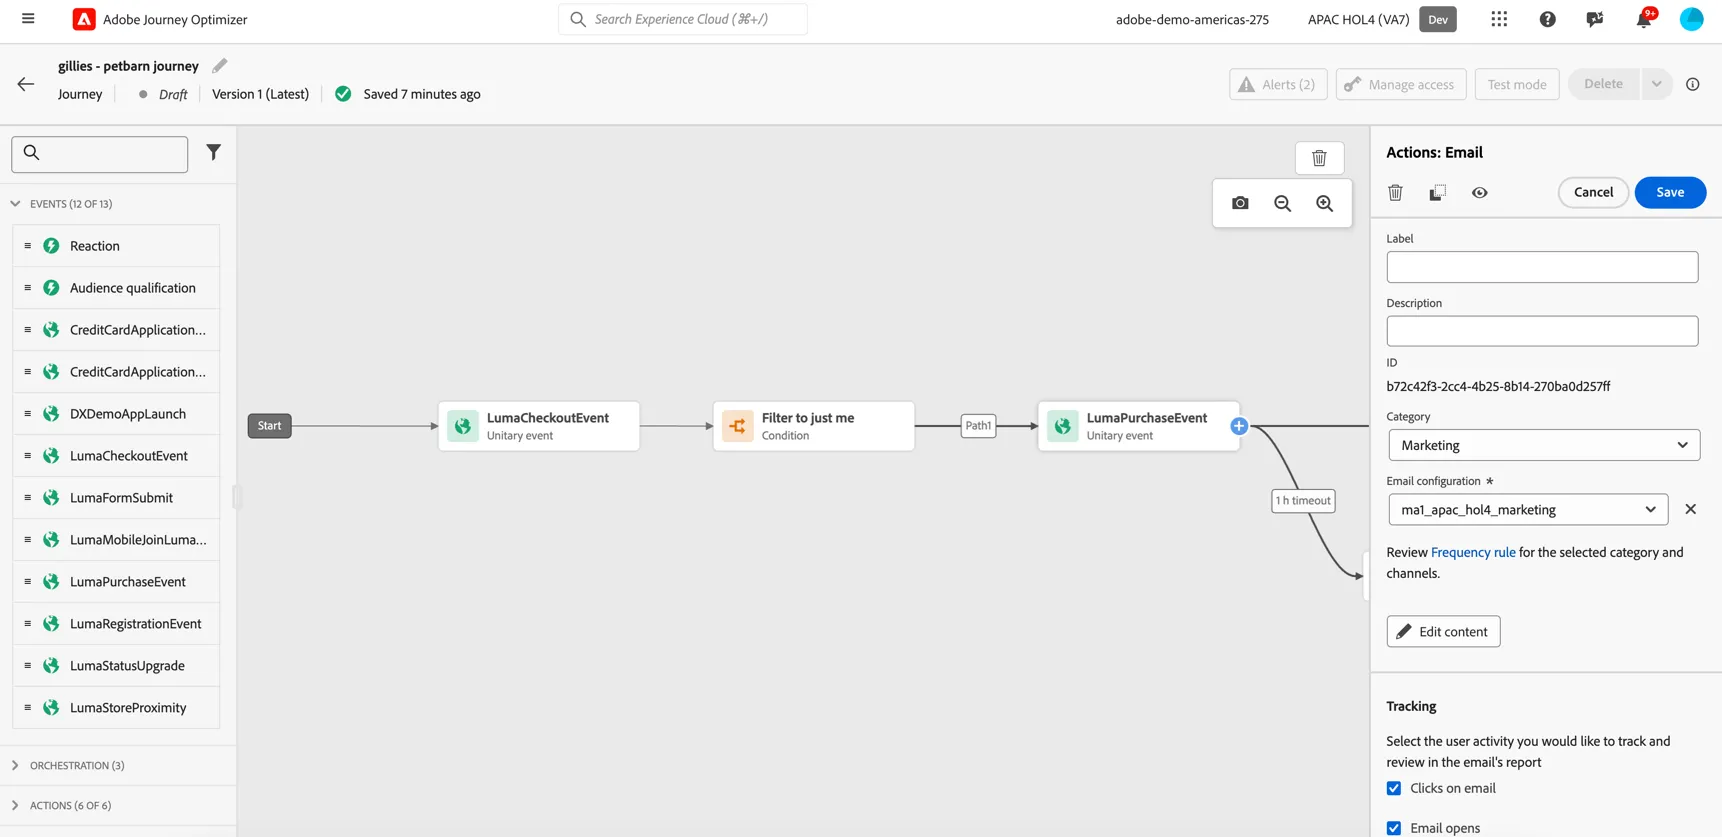Click the Description input field
Image resolution: width=1722 pixels, height=837 pixels.
pyautogui.click(x=1542, y=331)
